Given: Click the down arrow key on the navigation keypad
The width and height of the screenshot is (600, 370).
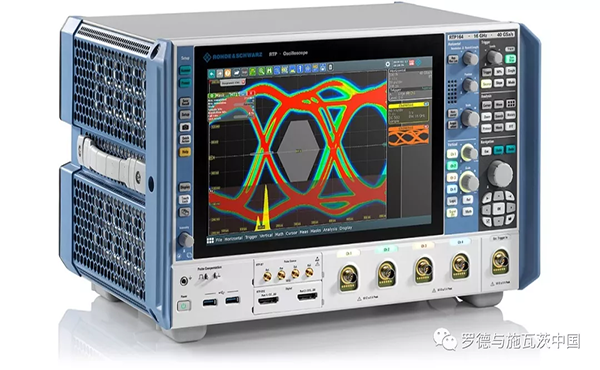Looking at the screenshot, I should pyautogui.click(x=498, y=222).
